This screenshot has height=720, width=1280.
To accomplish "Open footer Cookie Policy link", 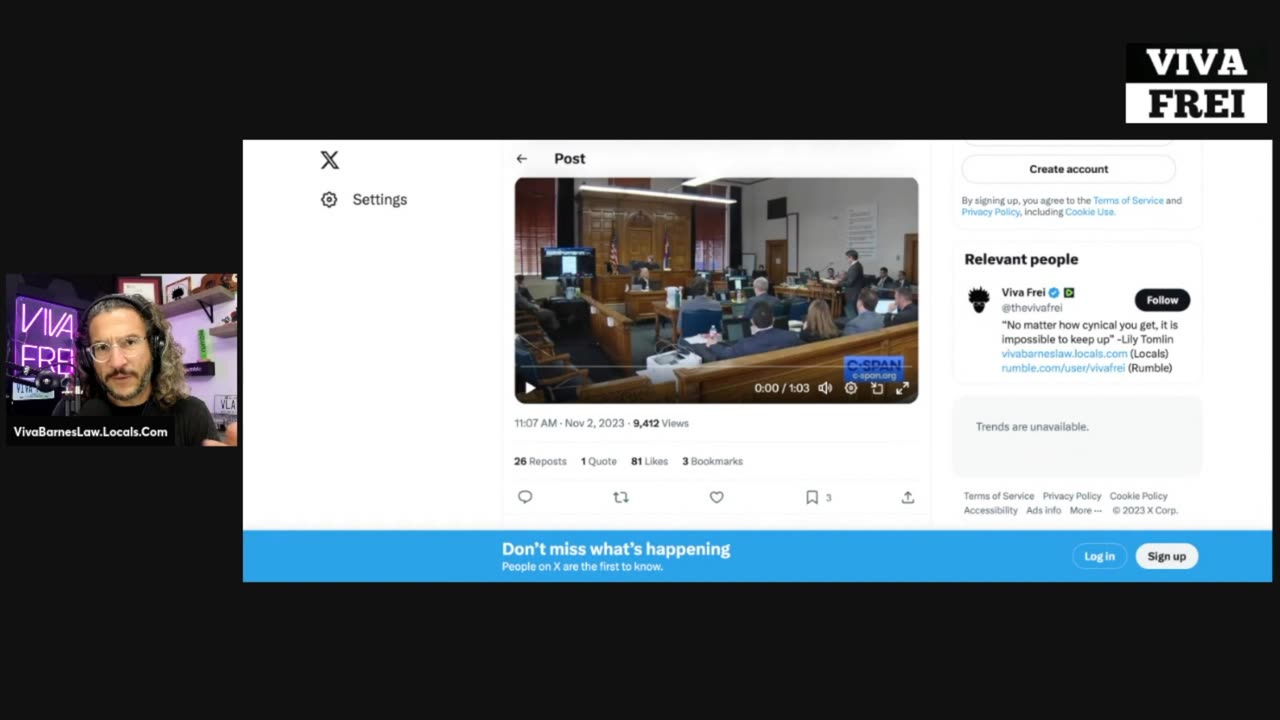I will pyautogui.click(x=1138, y=496).
